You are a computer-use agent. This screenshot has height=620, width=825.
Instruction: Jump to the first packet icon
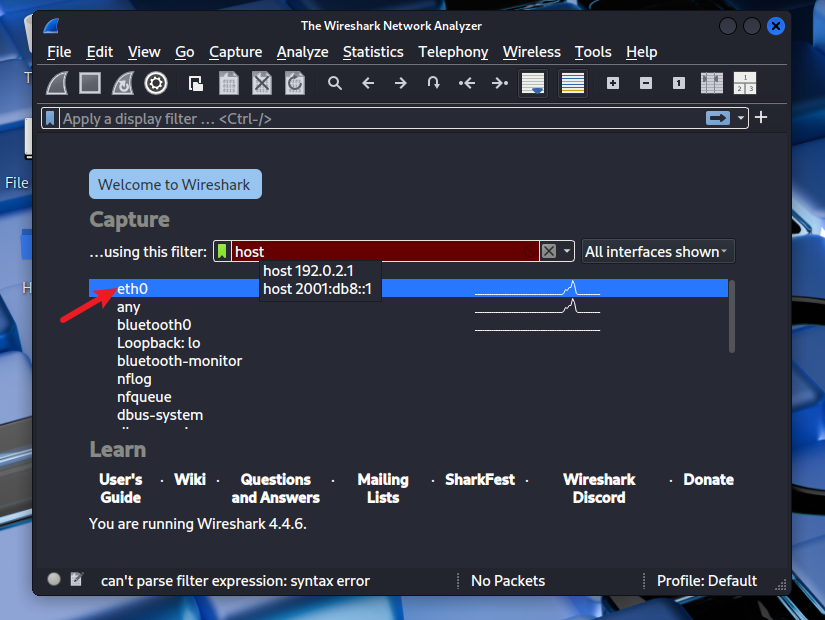[x=466, y=83]
